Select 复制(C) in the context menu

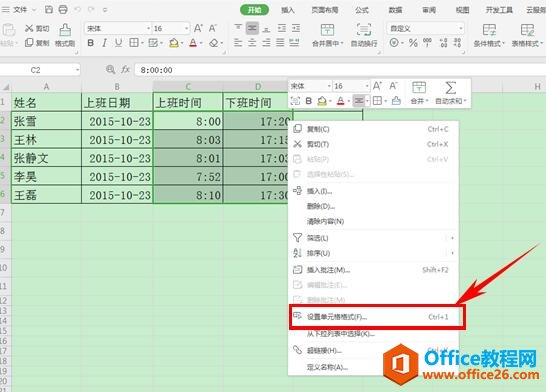point(373,129)
